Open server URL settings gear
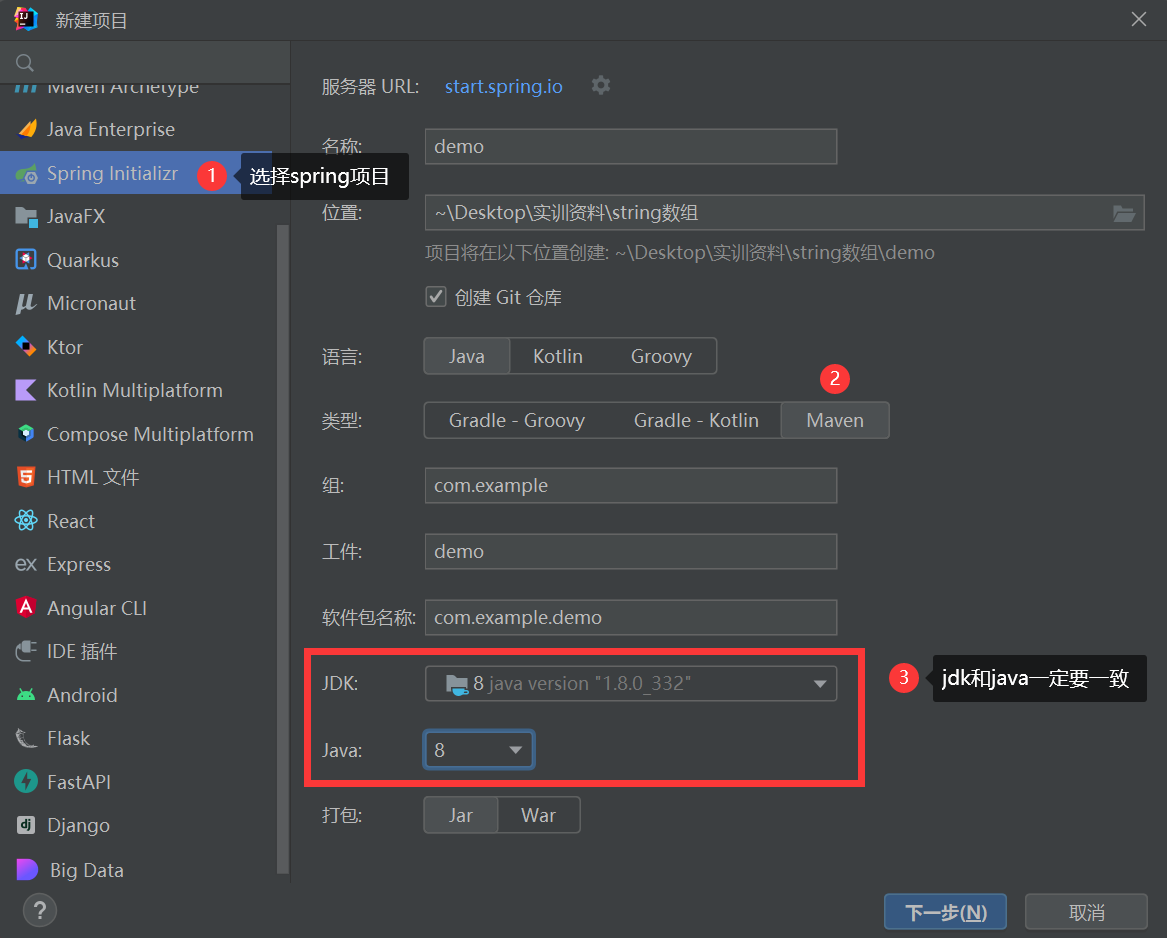The height and width of the screenshot is (938, 1167). (x=601, y=86)
